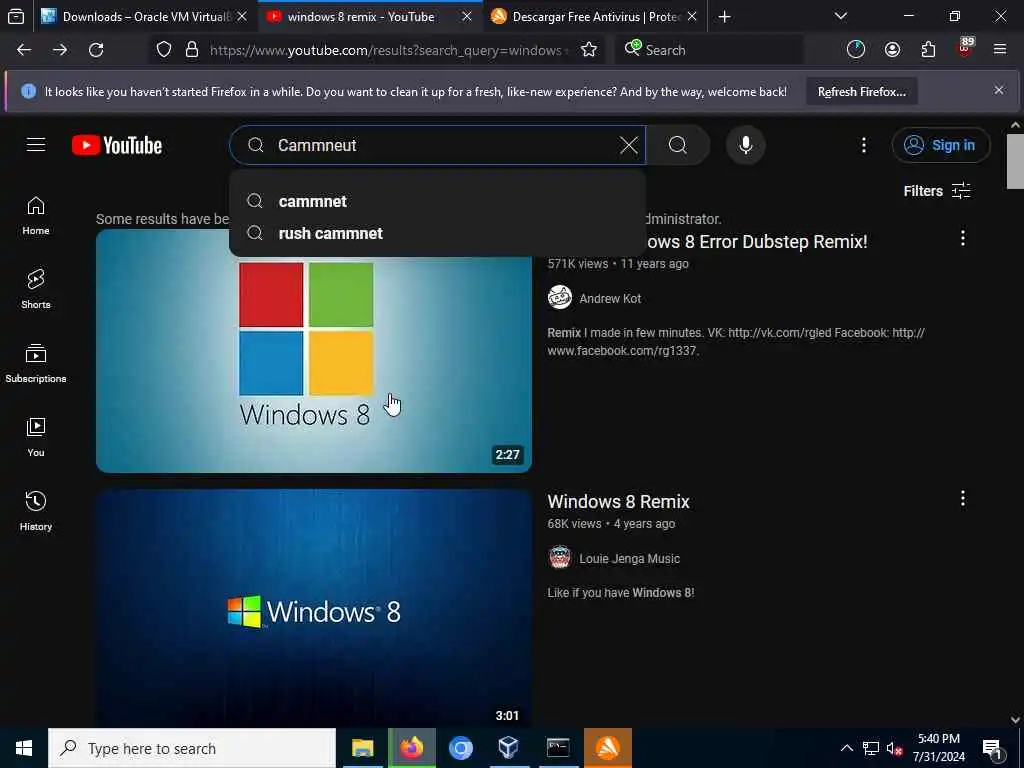The height and width of the screenshot is (768, 1024).
Task: Open the Windows 8 Remix video's three-dot menu
Action: [963, 499]
